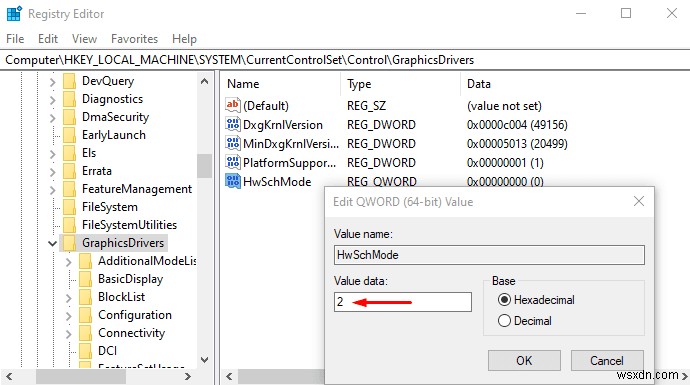The width and height of the screenshot is (690, 385).
Task: Click the REG_SZ type cell of (Default)
Action: (366, 106)
